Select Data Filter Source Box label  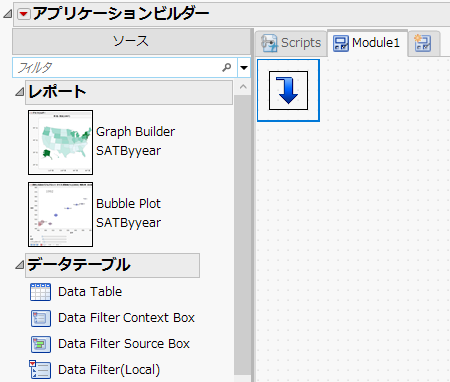124,344
